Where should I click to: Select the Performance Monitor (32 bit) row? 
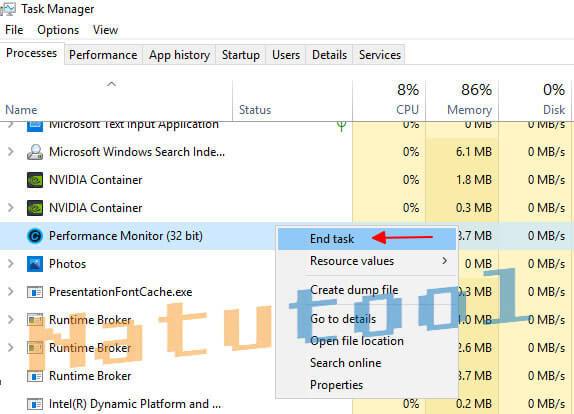pos(138,236)
